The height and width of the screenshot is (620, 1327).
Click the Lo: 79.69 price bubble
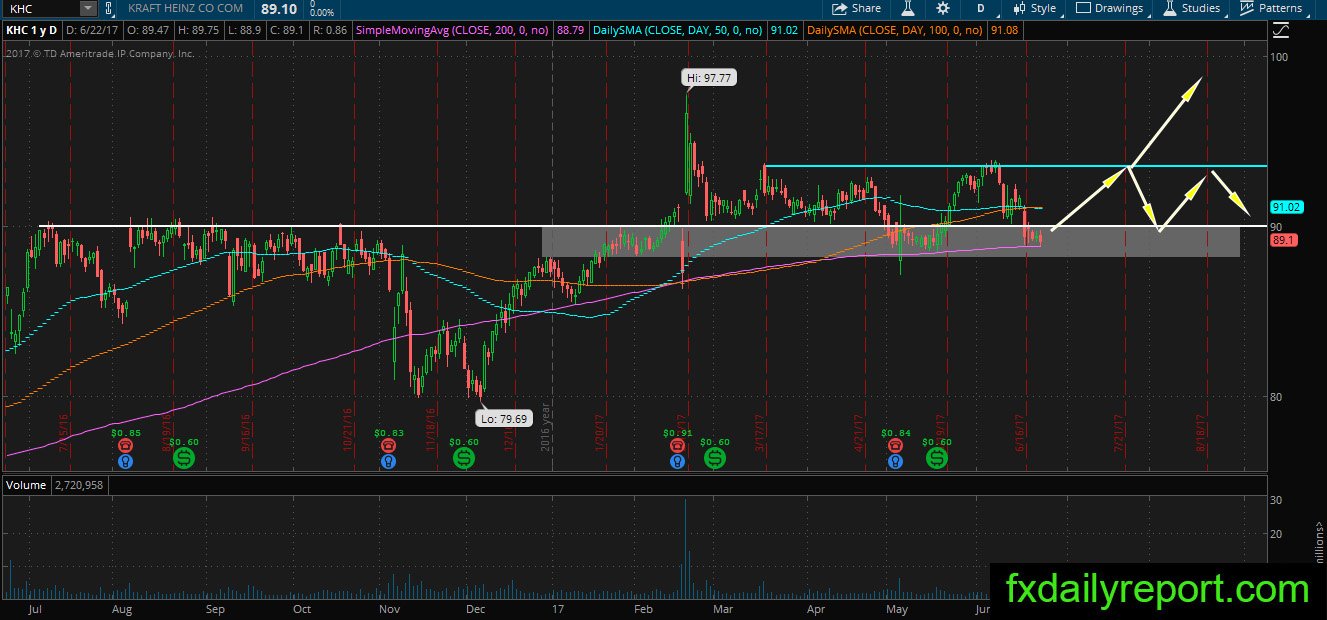coord(505,419)
